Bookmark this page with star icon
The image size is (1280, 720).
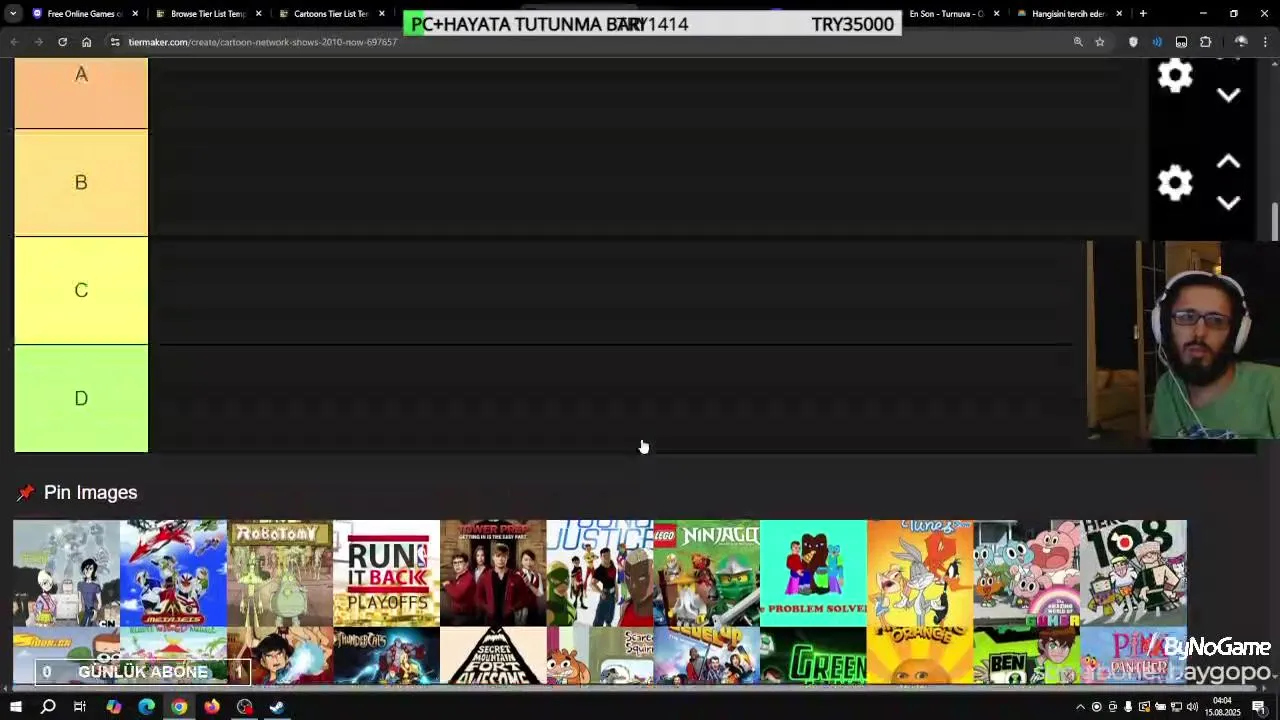(1100, 42)
